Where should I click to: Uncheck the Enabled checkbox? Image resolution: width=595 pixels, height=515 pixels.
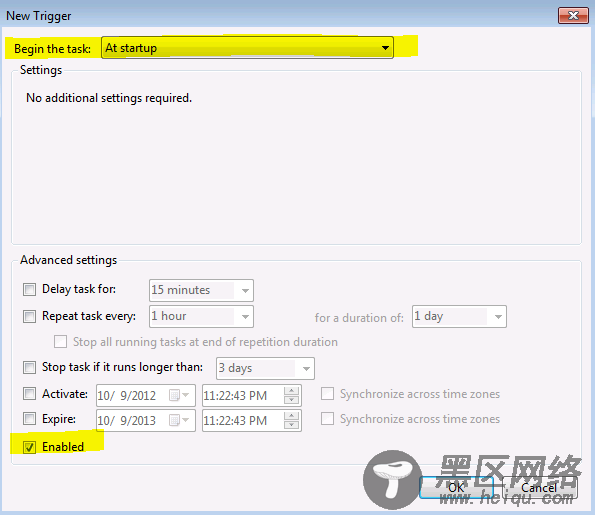(29, 447)
